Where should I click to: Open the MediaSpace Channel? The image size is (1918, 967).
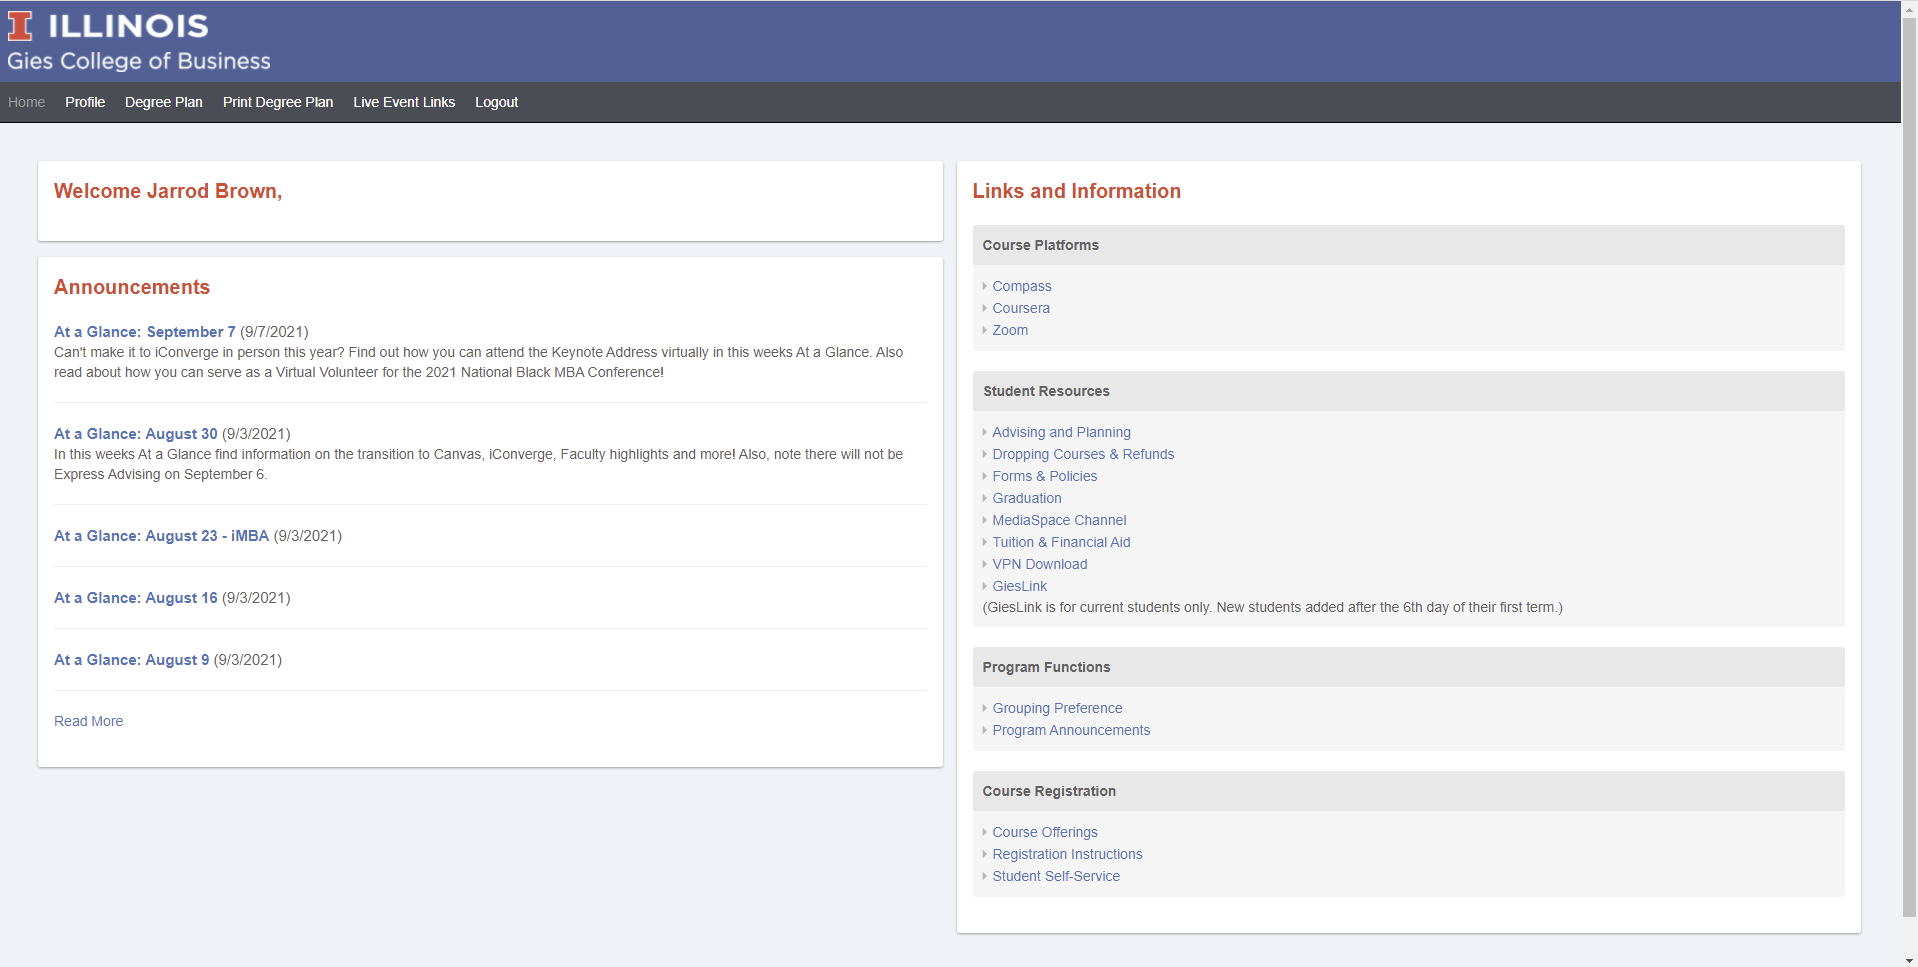click(1059, 520)
